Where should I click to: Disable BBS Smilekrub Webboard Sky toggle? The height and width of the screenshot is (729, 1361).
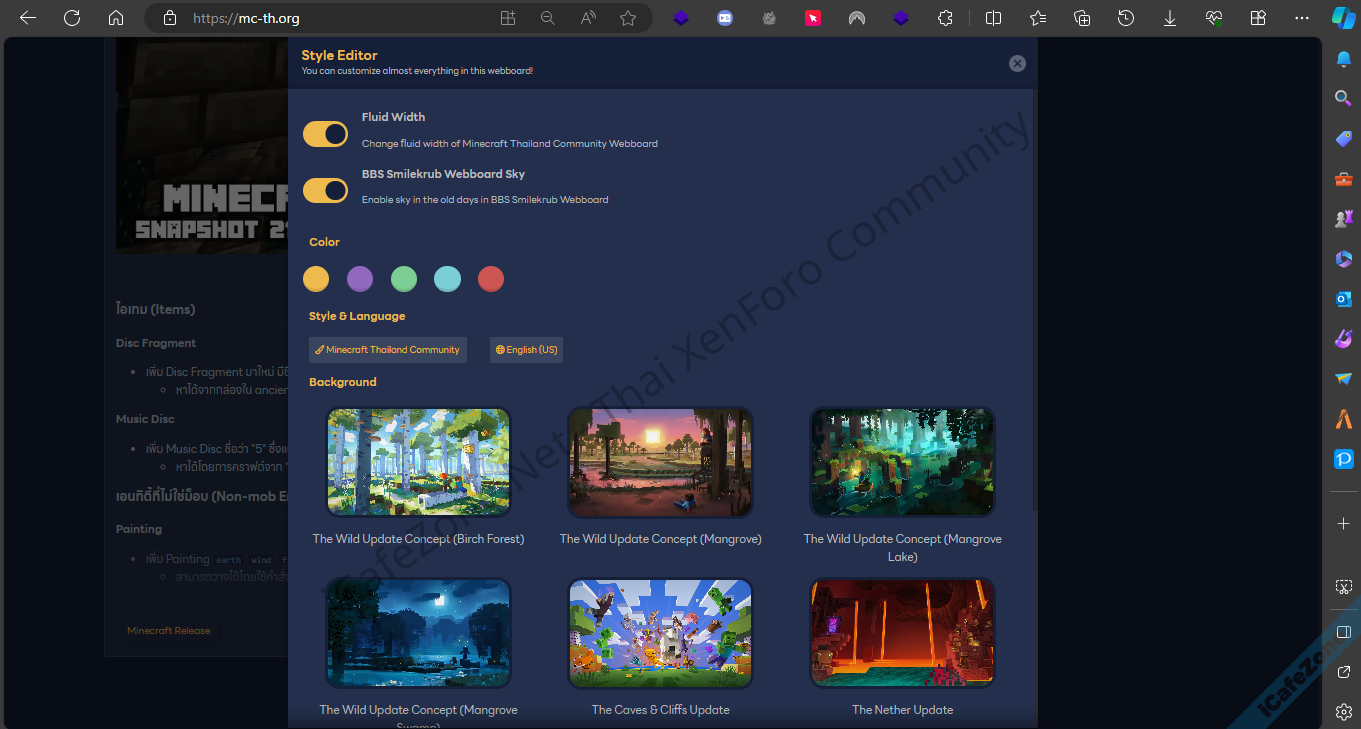point(325,190)
